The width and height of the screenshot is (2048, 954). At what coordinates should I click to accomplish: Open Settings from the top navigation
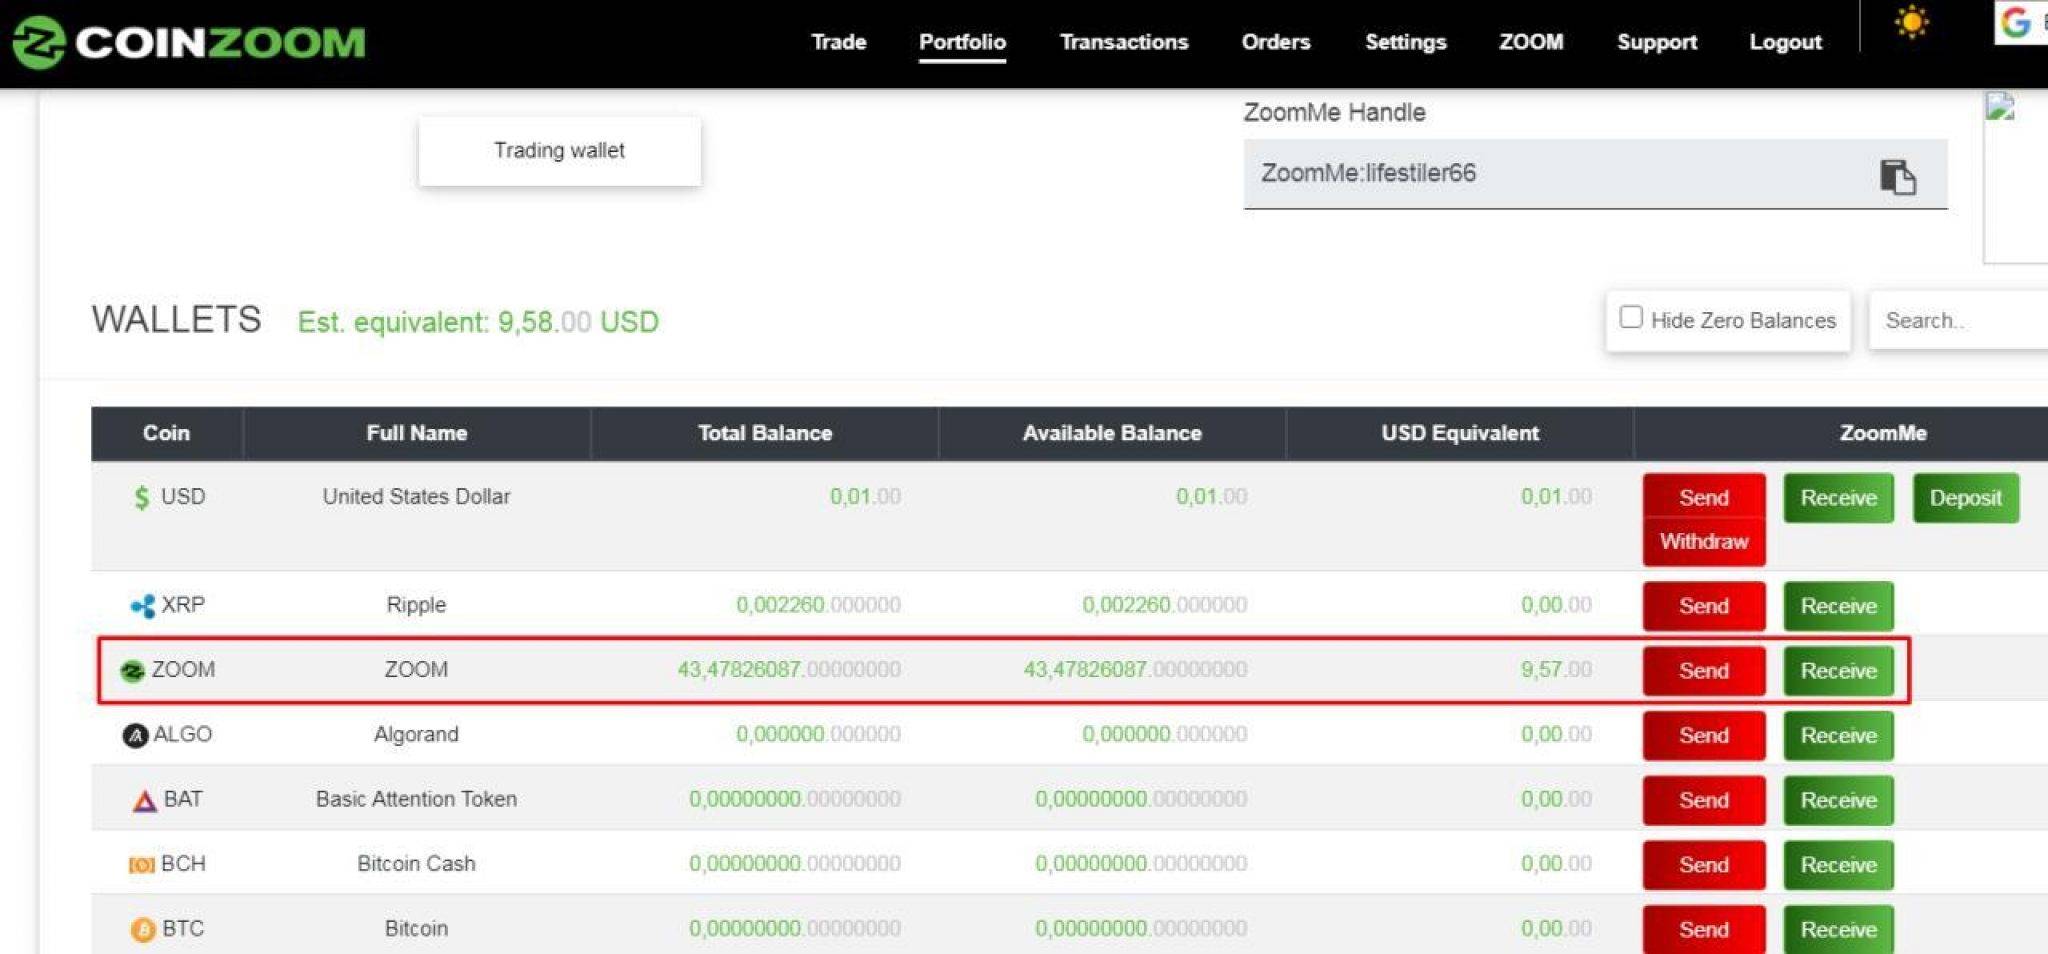tap(1405, 42)
